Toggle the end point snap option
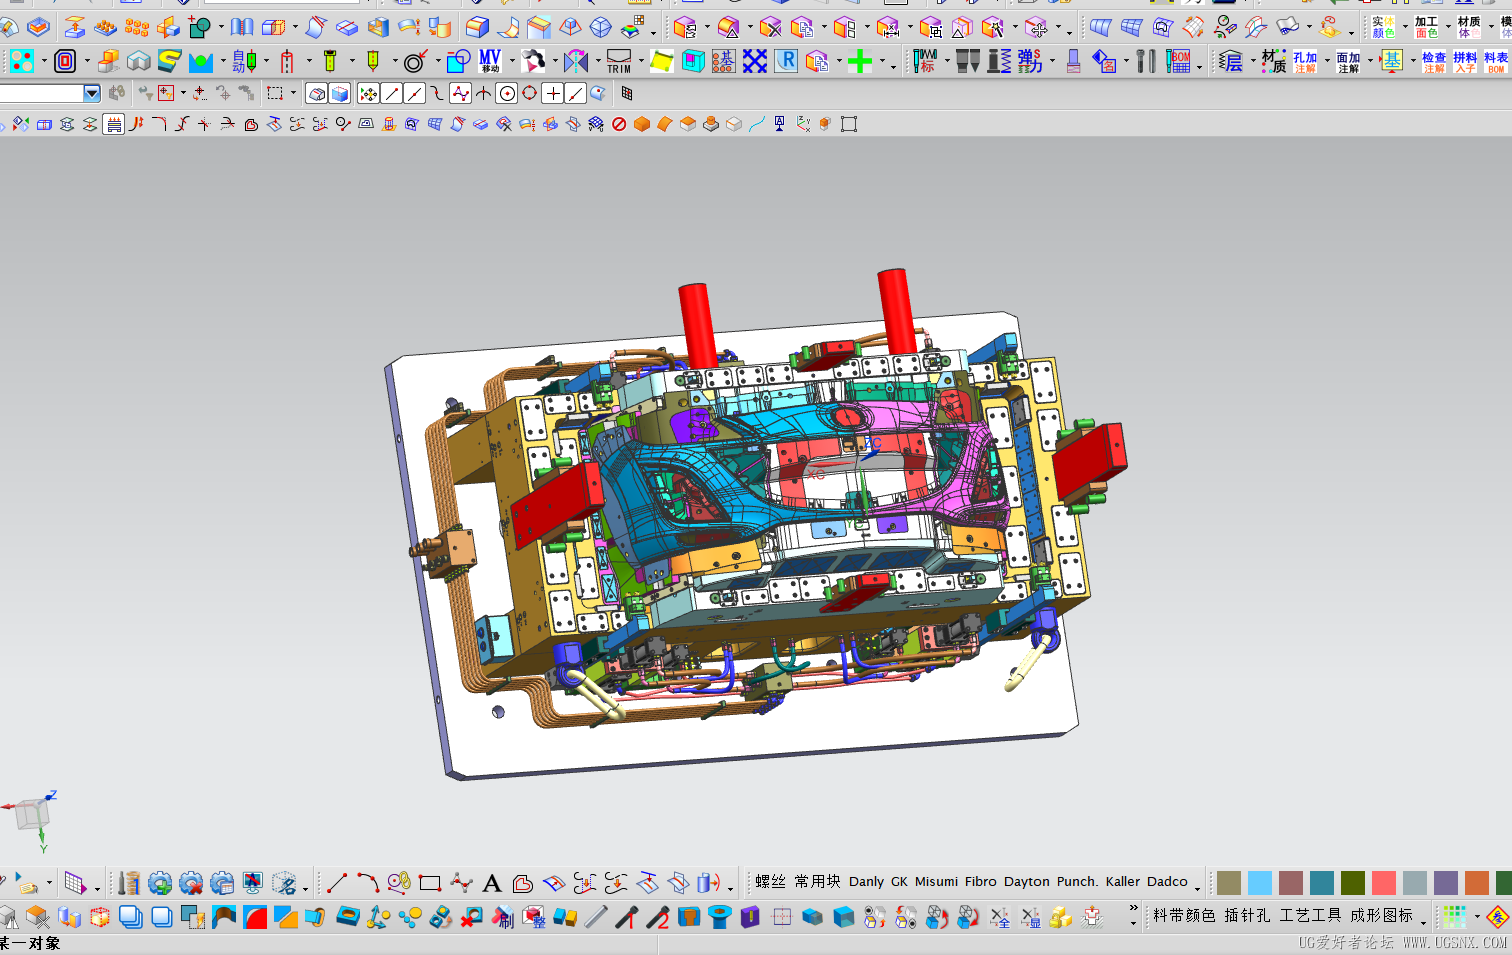The width and height of the screenshot is (1512, 955). 391,94
